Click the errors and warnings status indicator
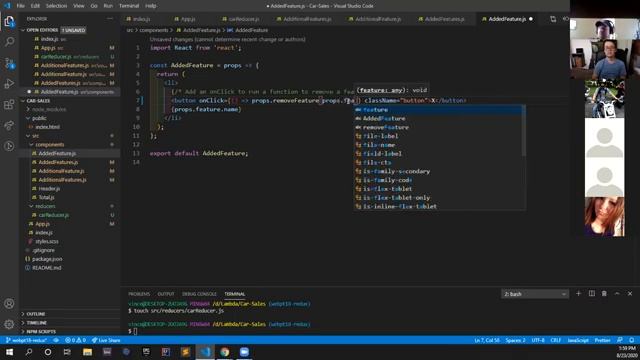This screenshot has height=360, width=640. [x=75, y=340]
